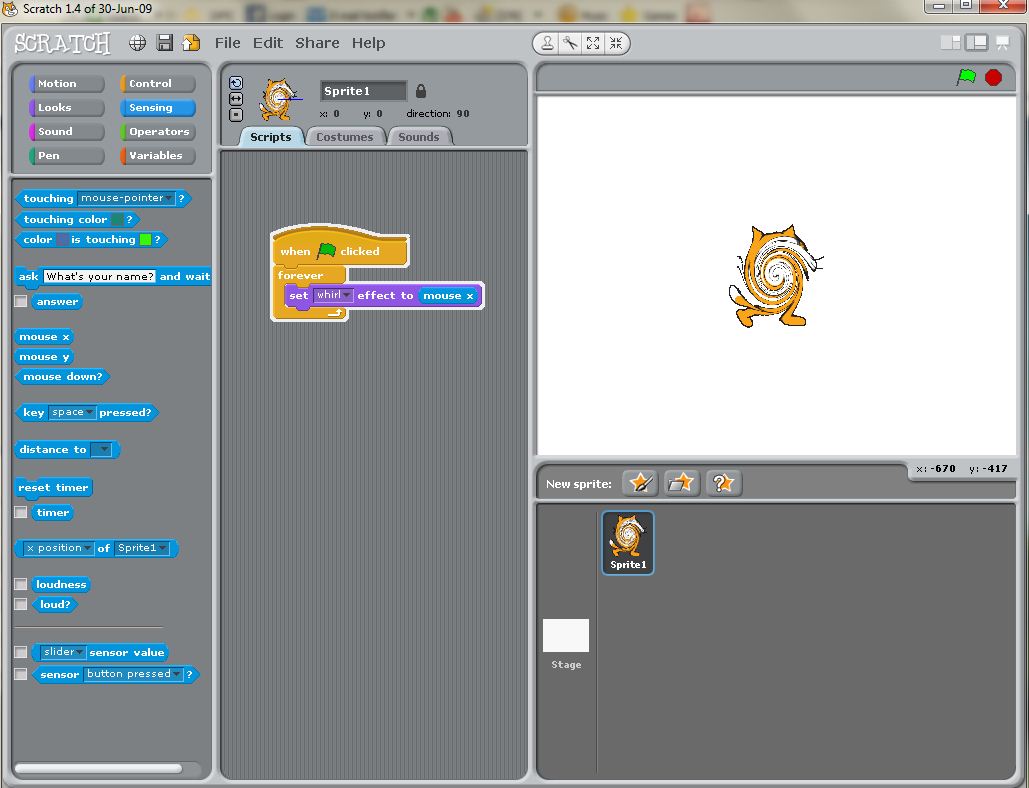Click the share project icon
The height and width of the screenshot is (788, 1029).
pos(191,43)
